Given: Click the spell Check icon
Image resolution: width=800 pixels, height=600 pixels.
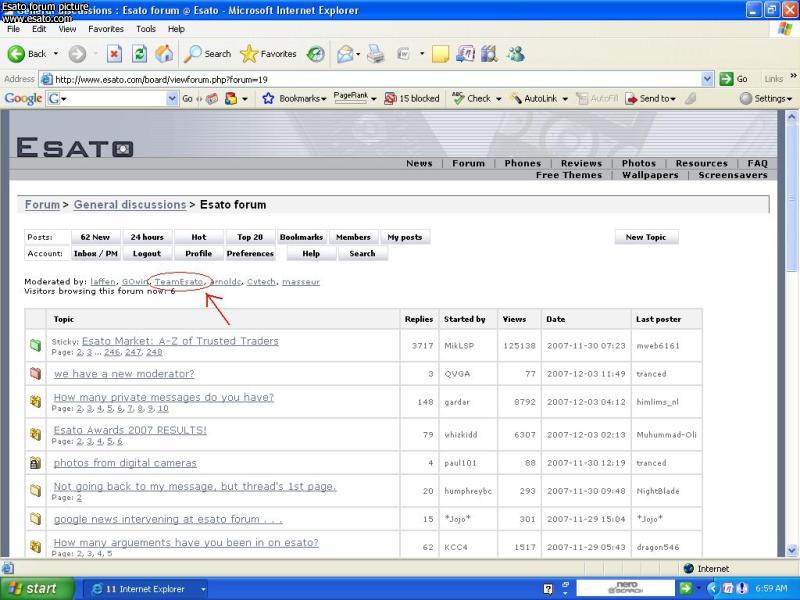Looking at the screenshot, I should [458, 98].
